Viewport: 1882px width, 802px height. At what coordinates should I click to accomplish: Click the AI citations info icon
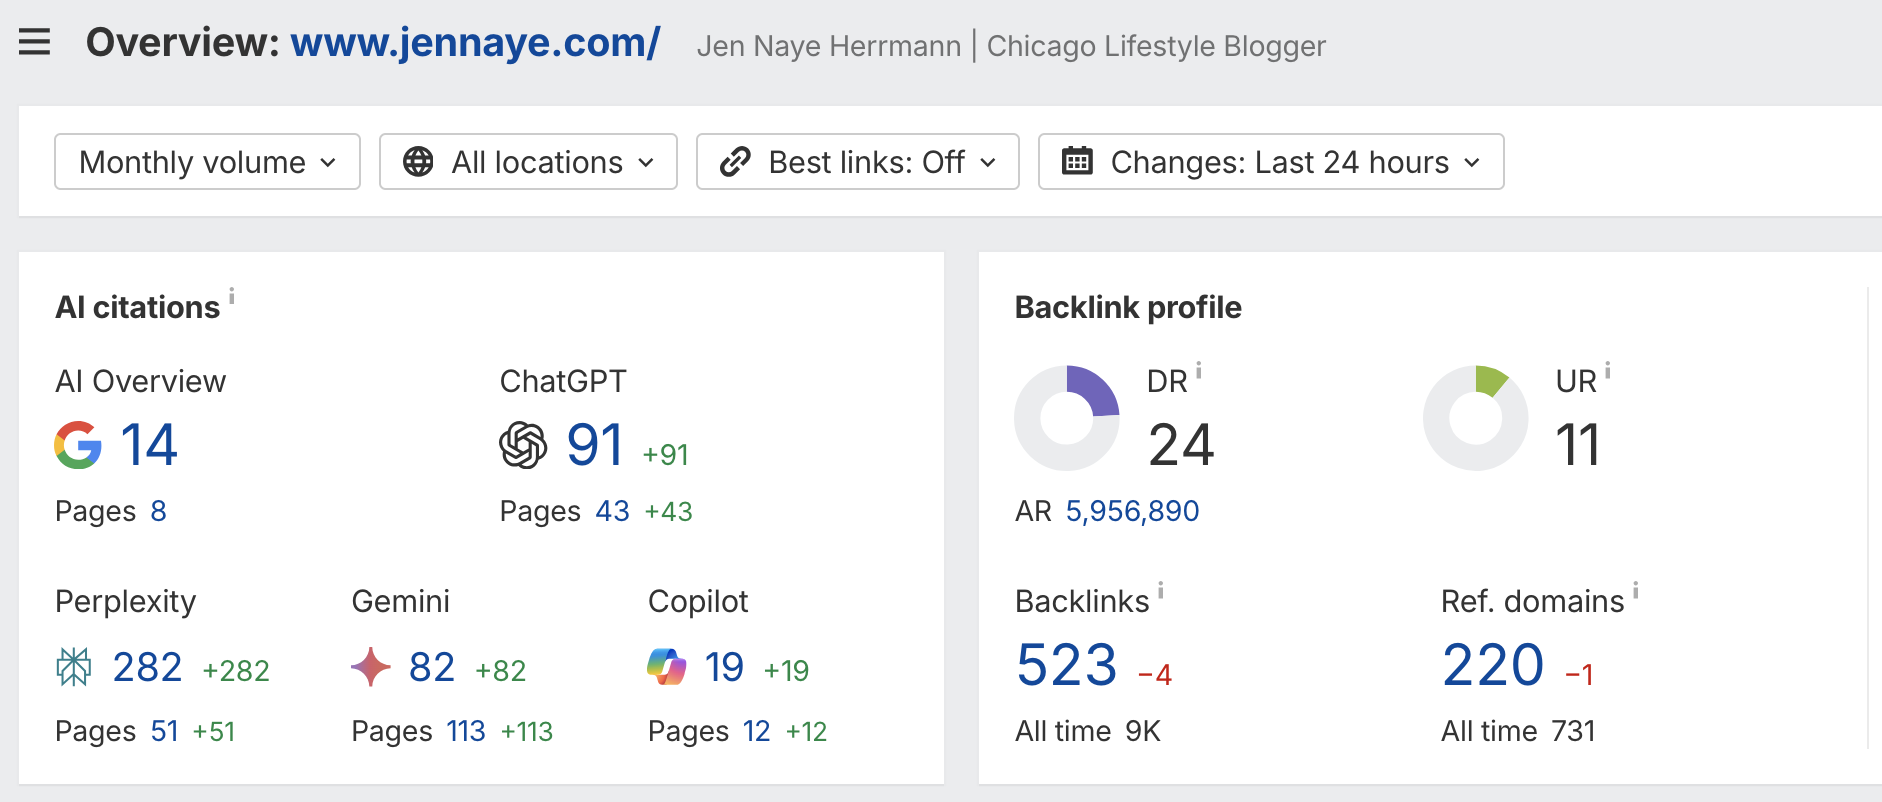pos(232,295)
